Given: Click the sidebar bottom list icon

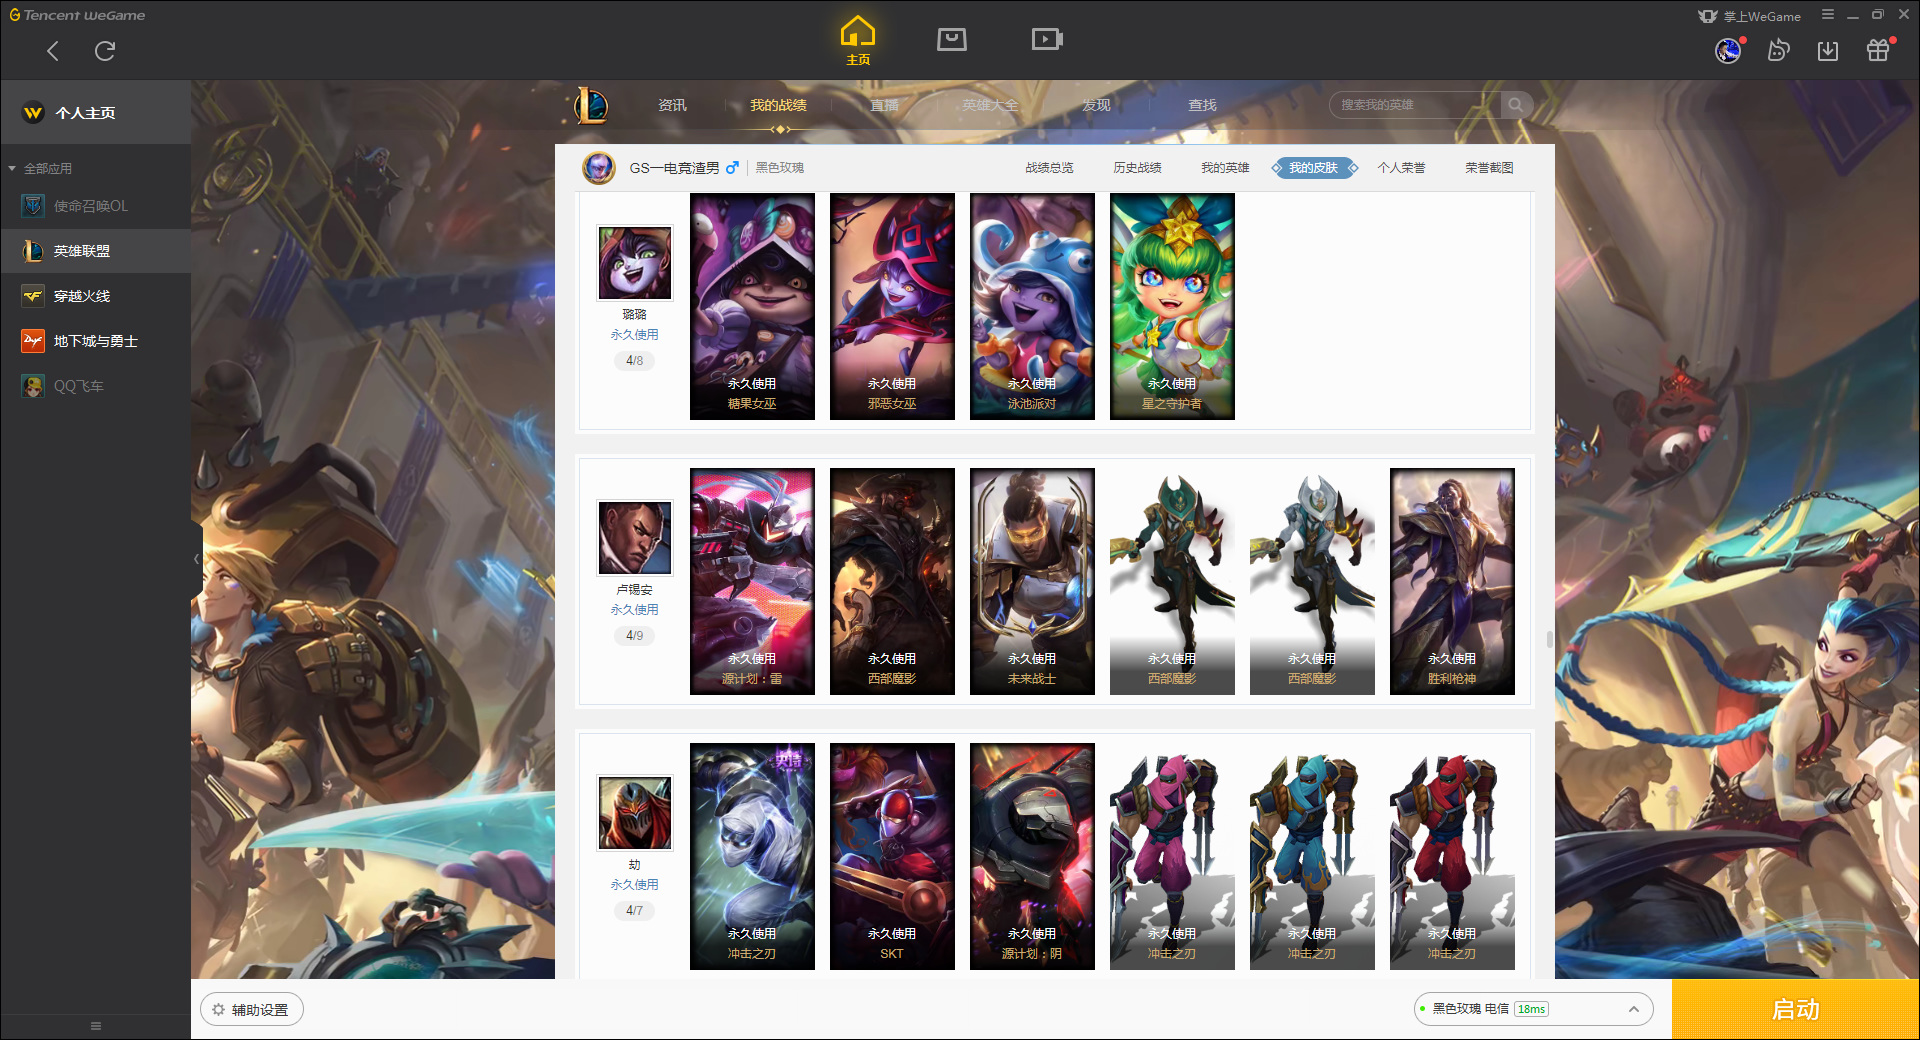Looking at the screenshot, I should (96, 1026).
